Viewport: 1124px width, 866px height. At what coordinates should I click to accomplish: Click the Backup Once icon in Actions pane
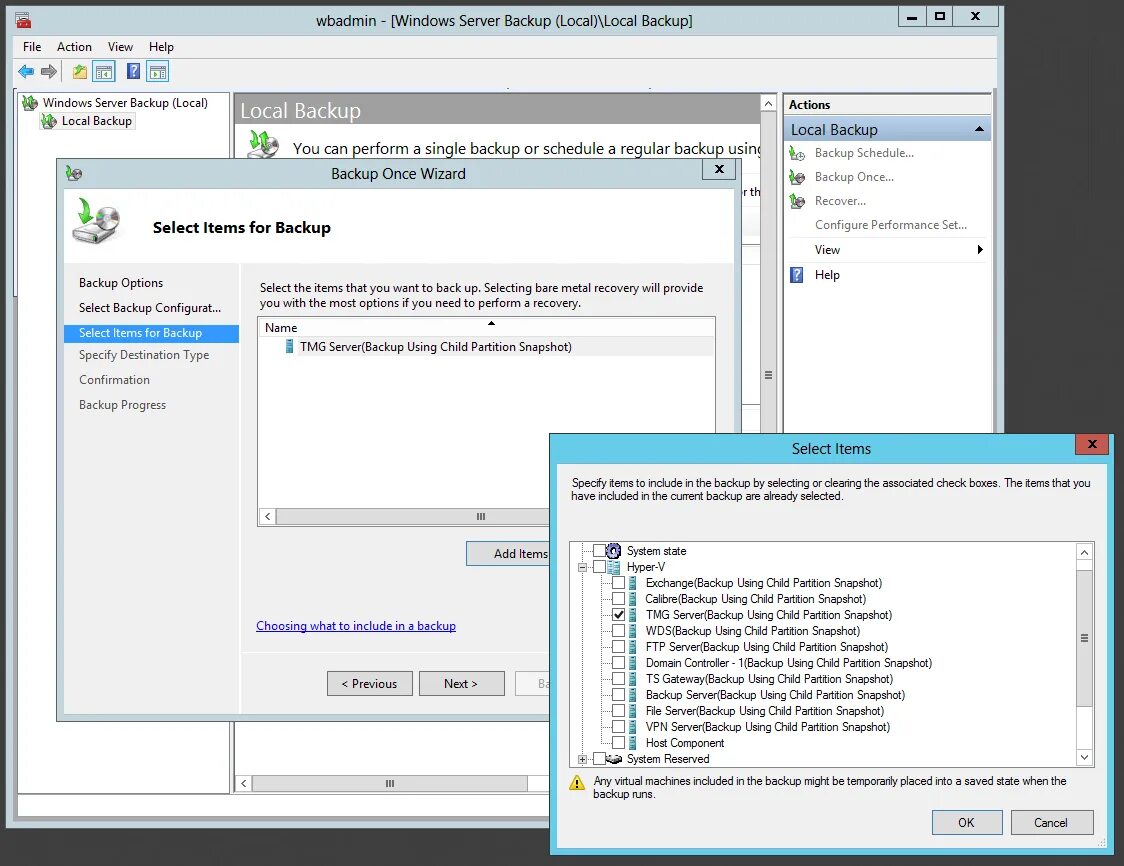(797, 177)
